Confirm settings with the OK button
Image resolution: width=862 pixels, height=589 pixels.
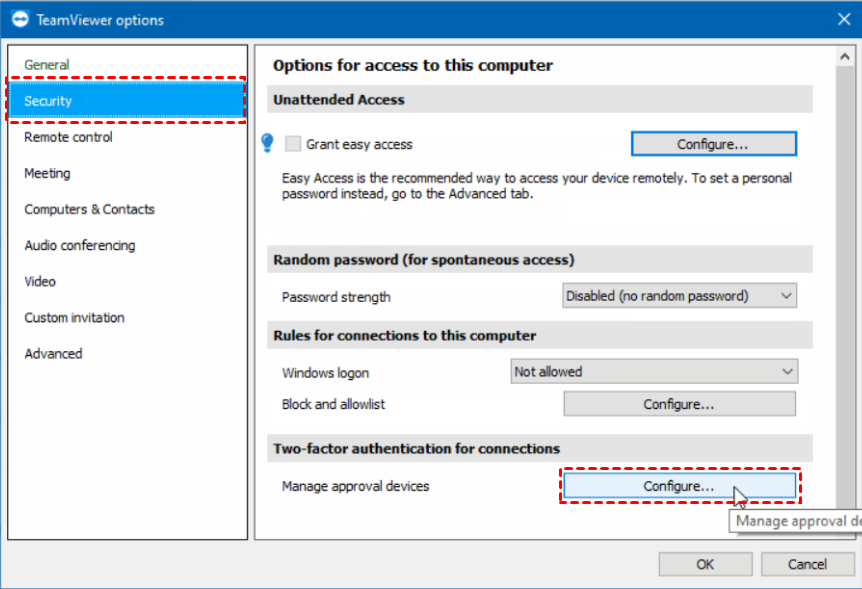[x=705, y=564]
